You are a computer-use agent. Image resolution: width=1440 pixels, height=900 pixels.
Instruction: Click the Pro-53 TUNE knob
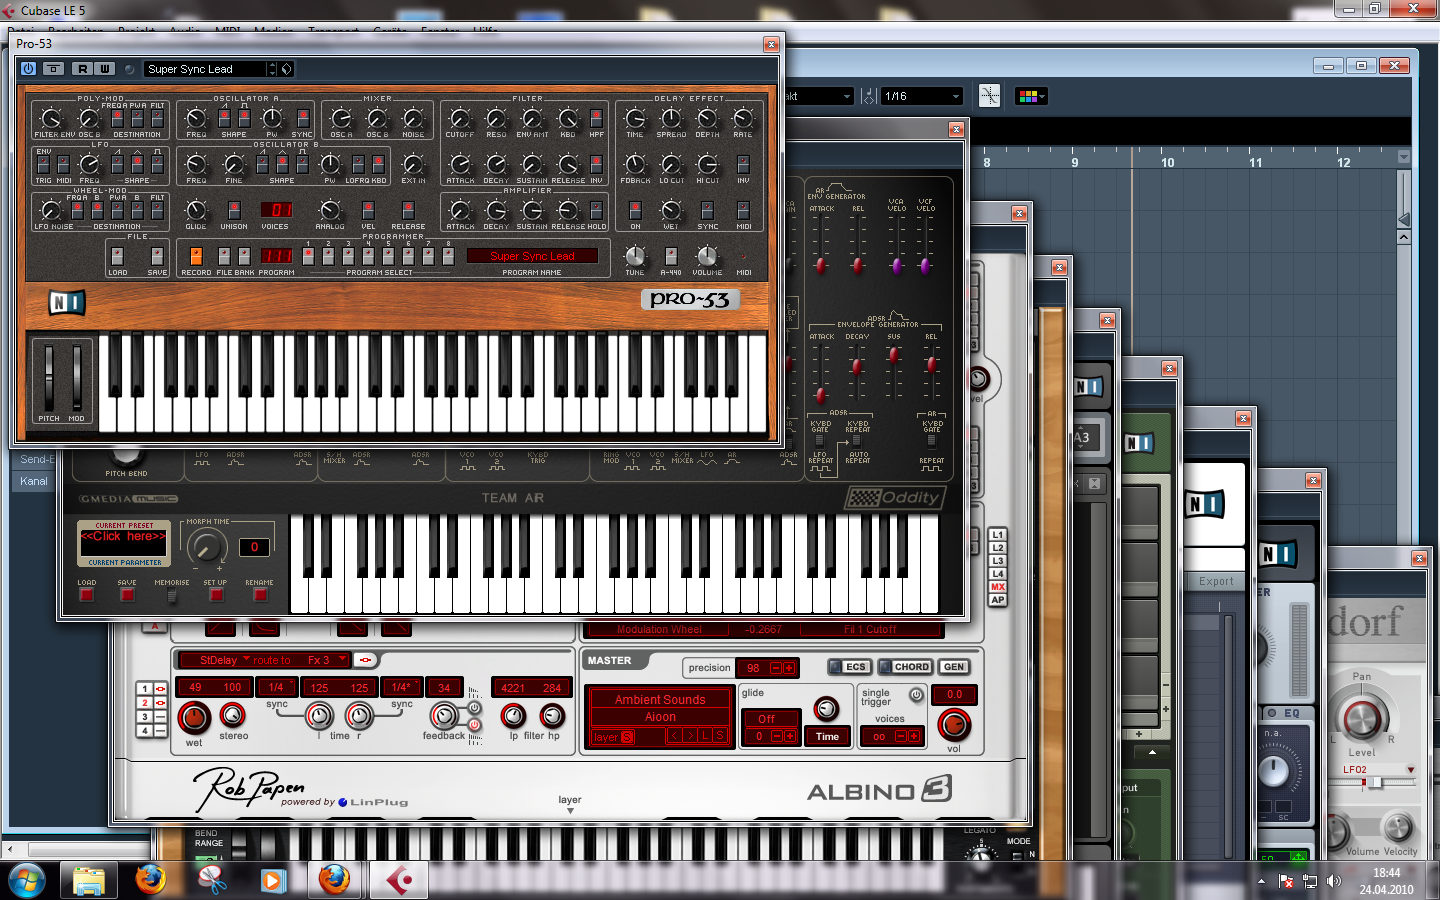coord(635,255)
